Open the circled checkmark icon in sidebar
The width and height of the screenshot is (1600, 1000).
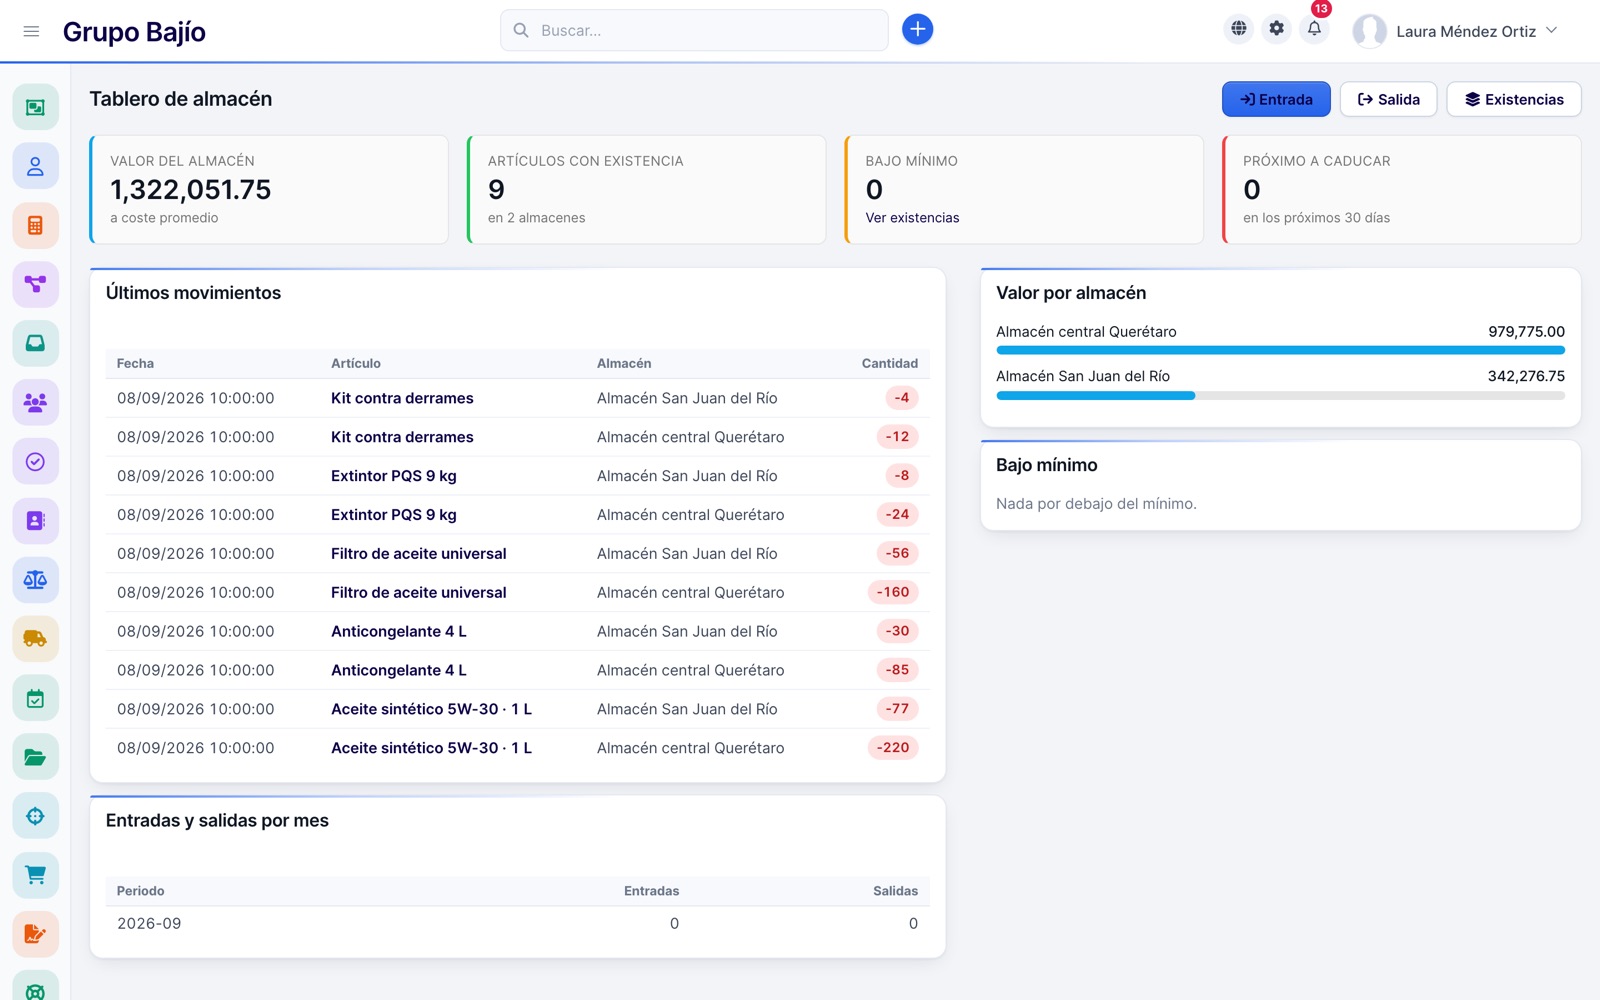[35, 461]
